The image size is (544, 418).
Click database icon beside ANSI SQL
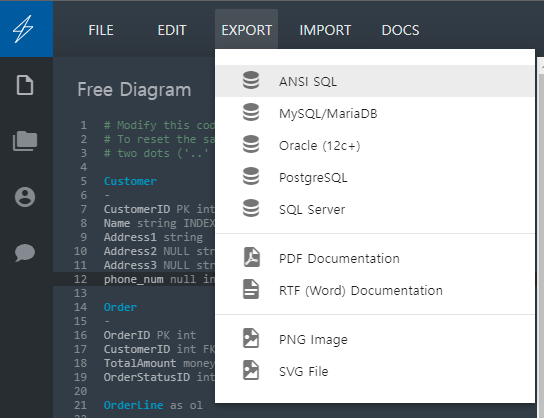coord(251,80)
